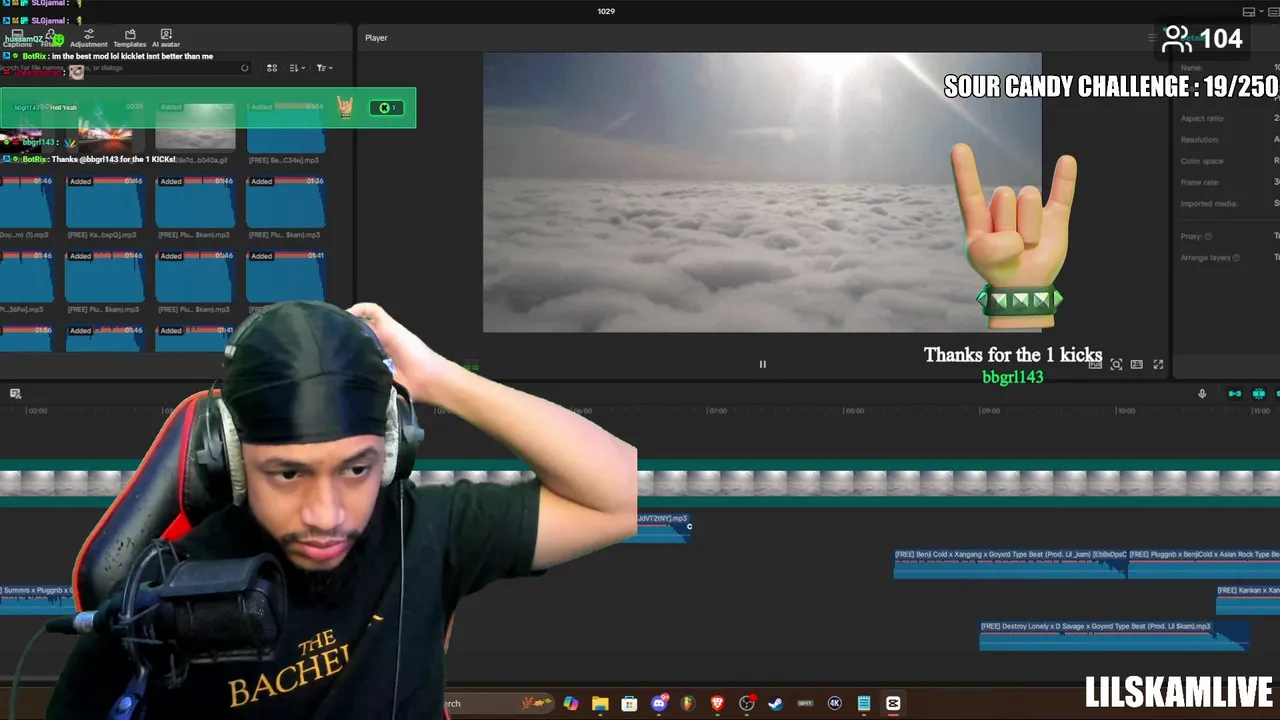Viewport: 1280px width, 720px height.
Task: Toggle main track magnet on timeline
Action: coord(1235,394)
